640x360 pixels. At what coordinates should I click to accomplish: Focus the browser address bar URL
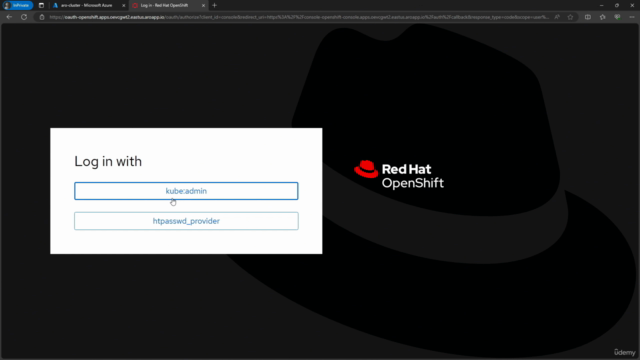[299, 17]
